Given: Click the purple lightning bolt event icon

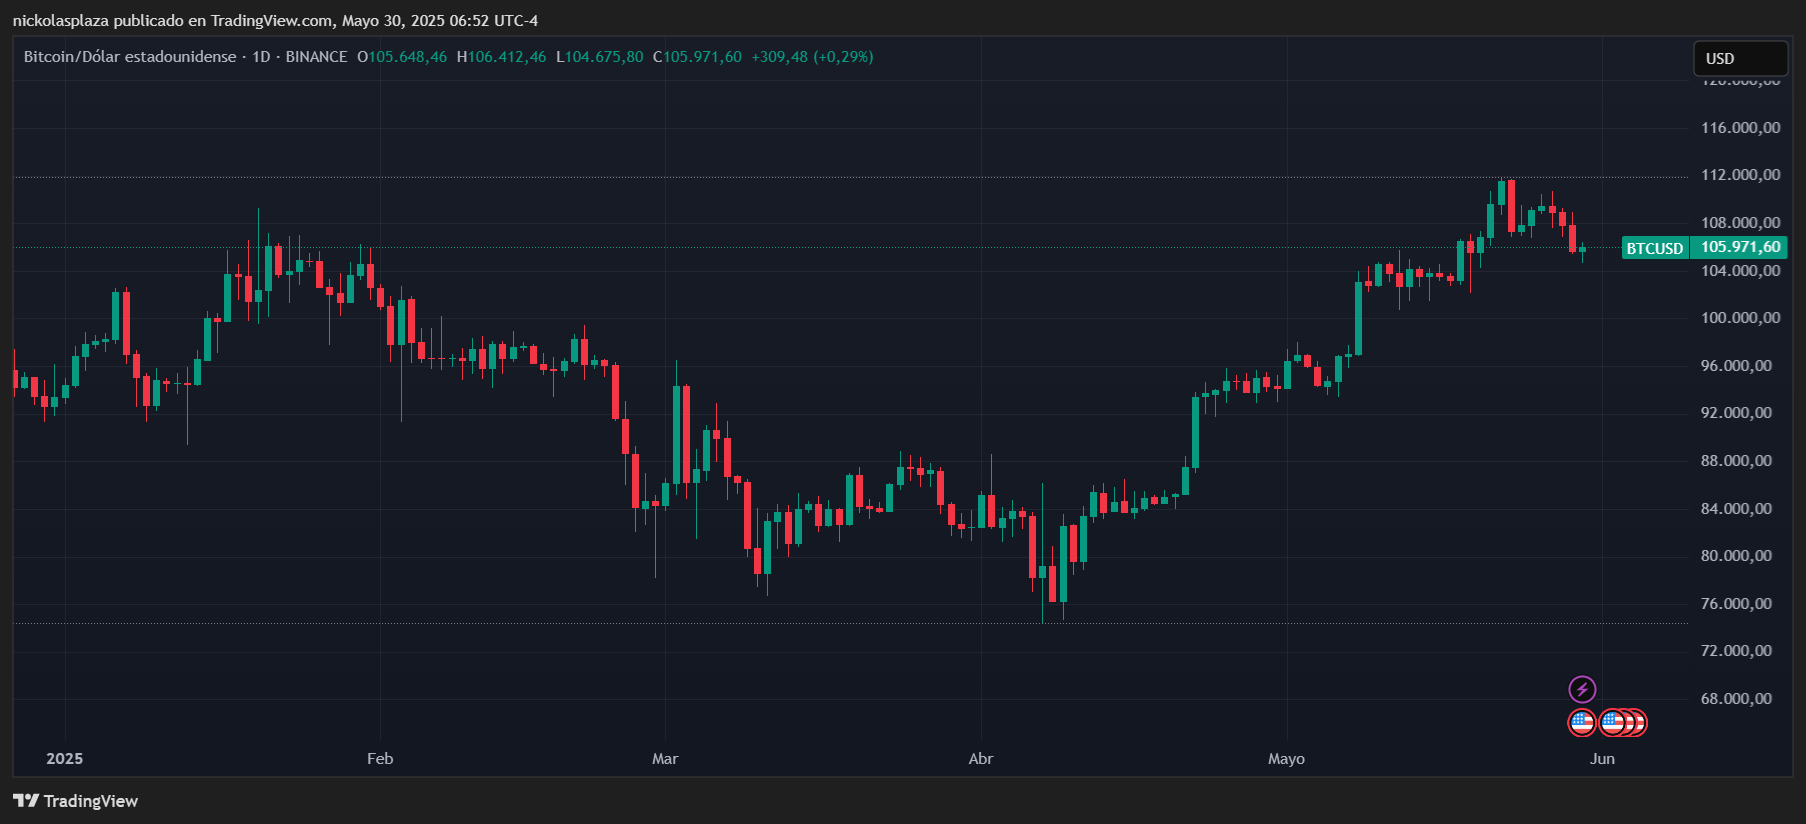Looking at the screenshot, I should [1582, 689].
